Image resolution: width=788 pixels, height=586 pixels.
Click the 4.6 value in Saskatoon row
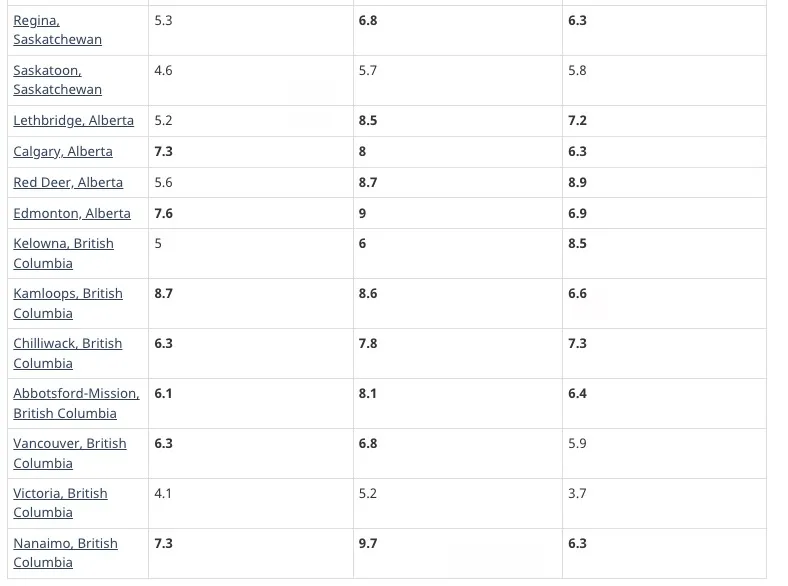tap(163, 71)
